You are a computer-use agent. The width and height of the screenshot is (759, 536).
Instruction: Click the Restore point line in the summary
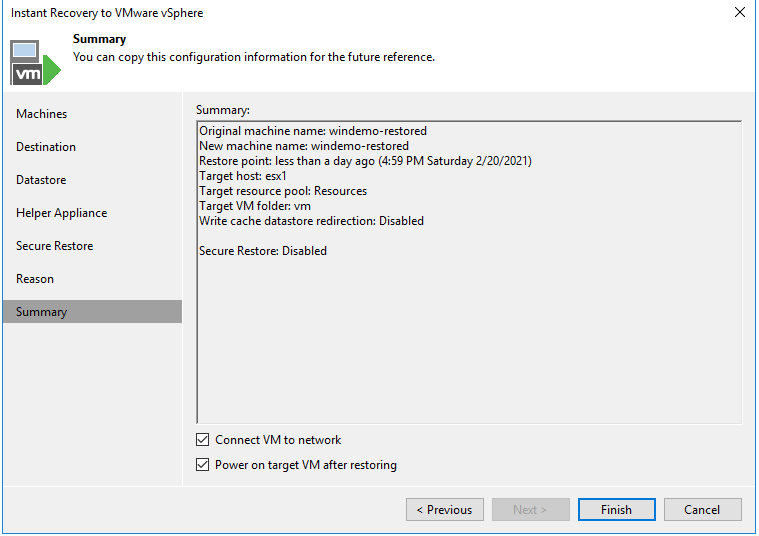(365, 161)
